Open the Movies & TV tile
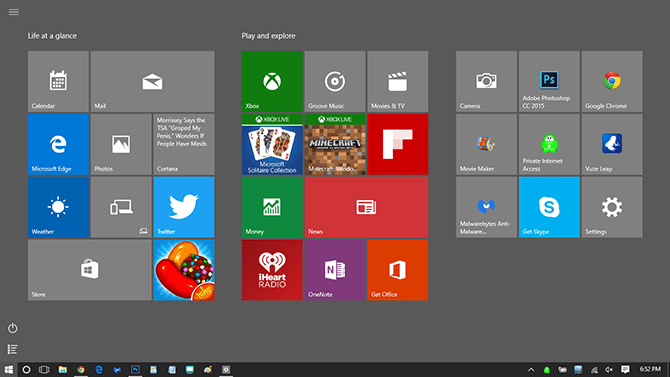Viewport: 670px width, 377px height. pos(398,82)
